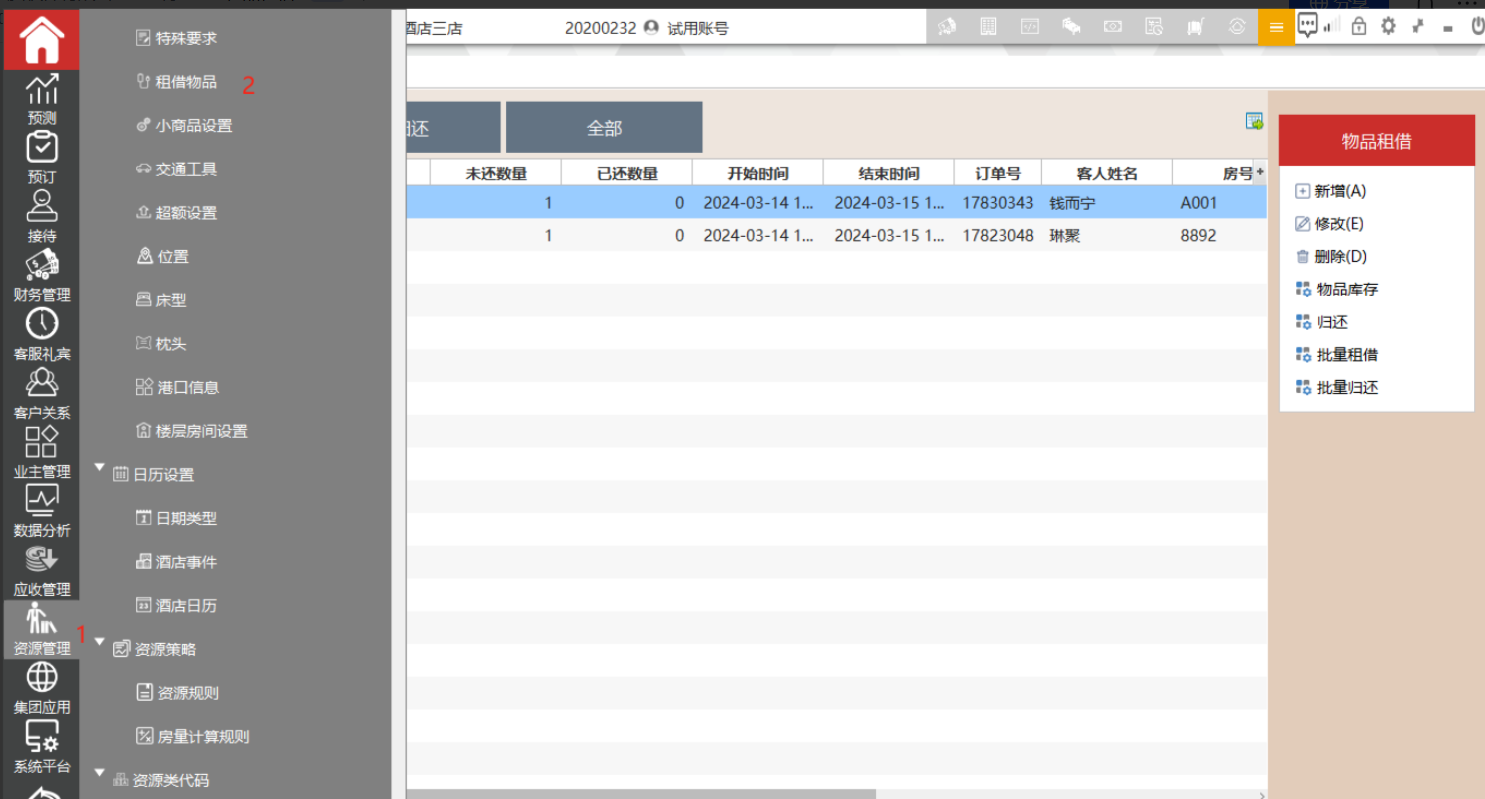Click the luggage cart toolbar icon
The image size is (1485, 799).
coord(1195,27)
